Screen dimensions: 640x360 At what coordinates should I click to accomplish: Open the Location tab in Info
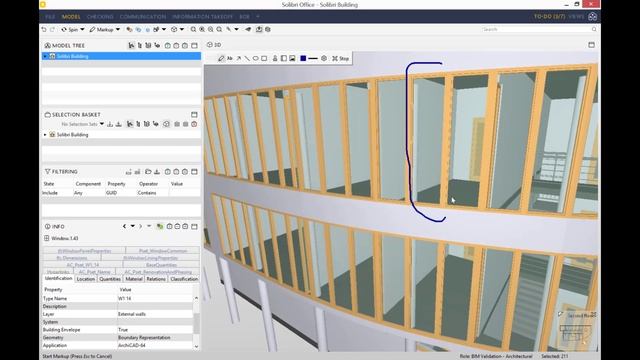pos(86,279)
